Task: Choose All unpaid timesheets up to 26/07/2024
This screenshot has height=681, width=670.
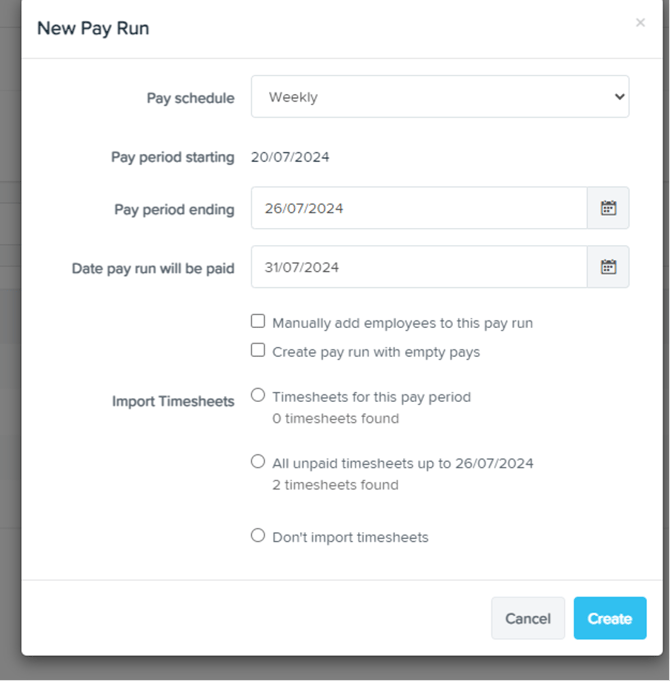Action: 258,462
